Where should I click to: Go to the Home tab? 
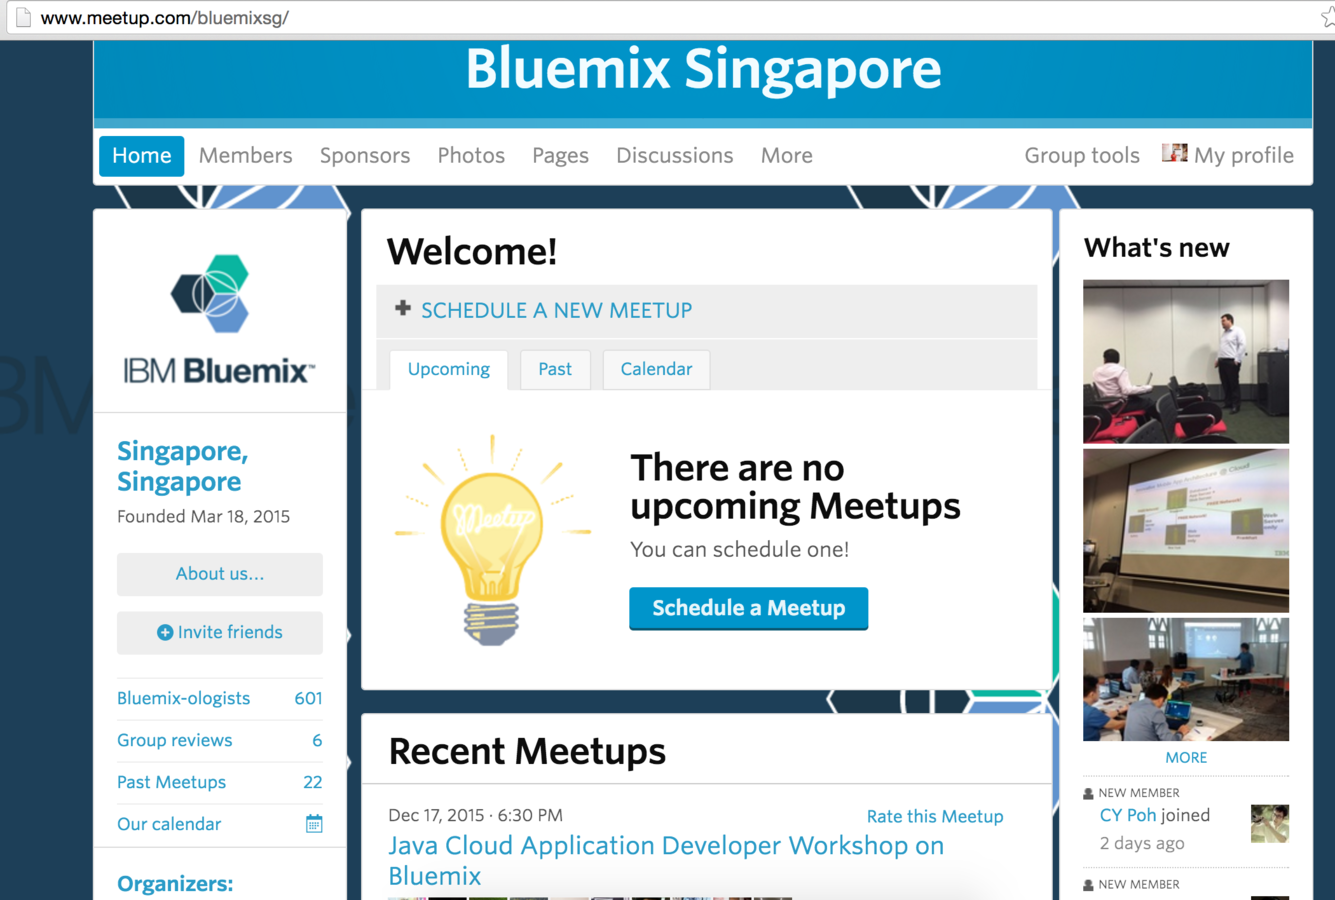(142, 156)
